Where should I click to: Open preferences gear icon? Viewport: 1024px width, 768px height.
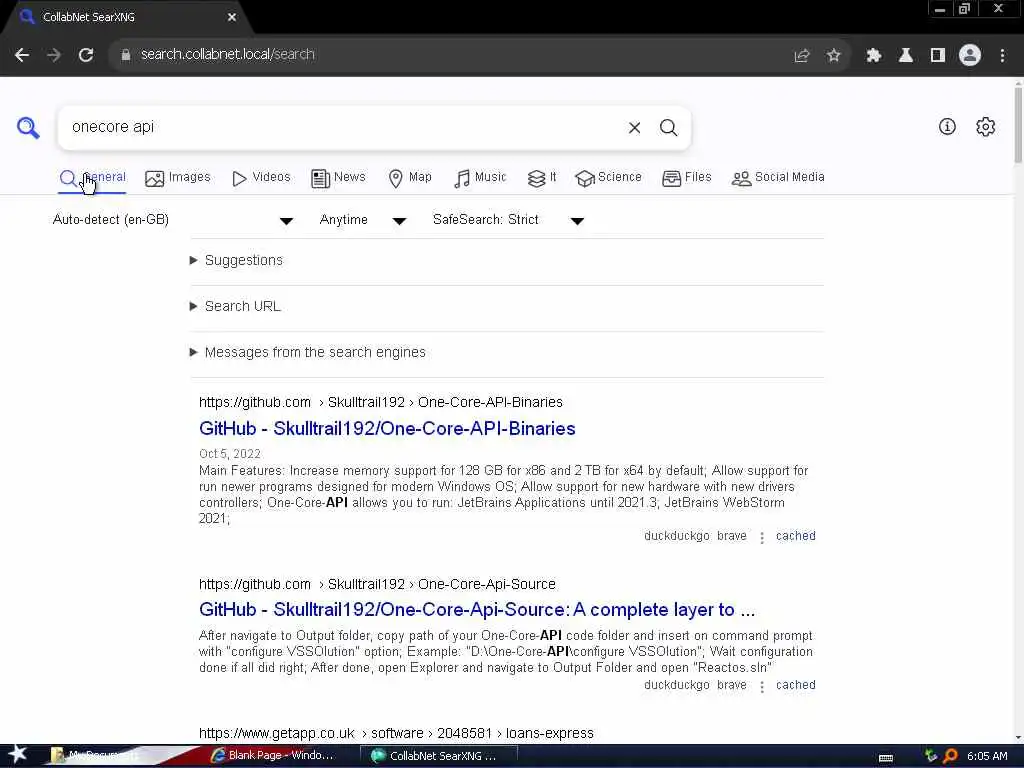tap(985, 127)
